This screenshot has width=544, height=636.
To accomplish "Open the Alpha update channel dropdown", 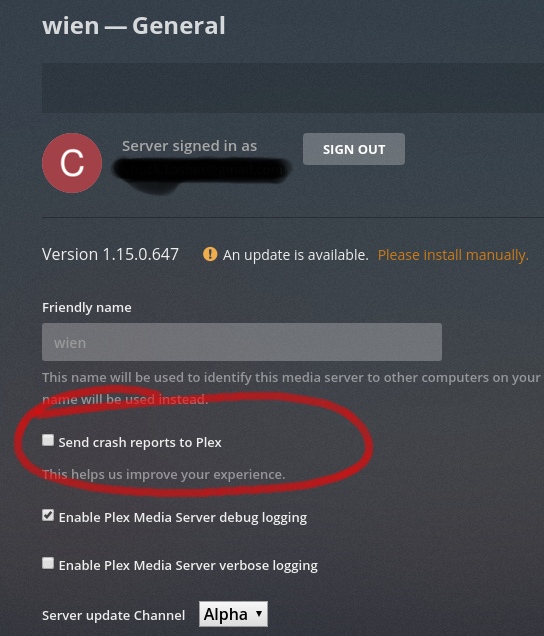I will click(233, 614).
